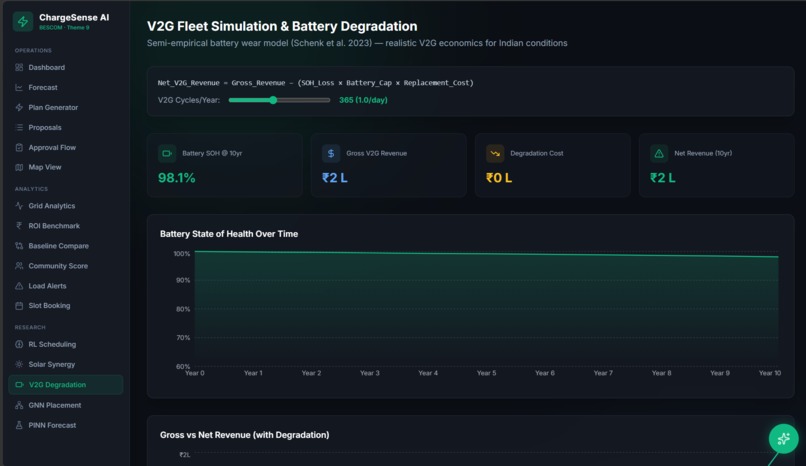This screenshot has width=806, height=466.
Task: Click the Map View map icon
Action: pos(19,167)
